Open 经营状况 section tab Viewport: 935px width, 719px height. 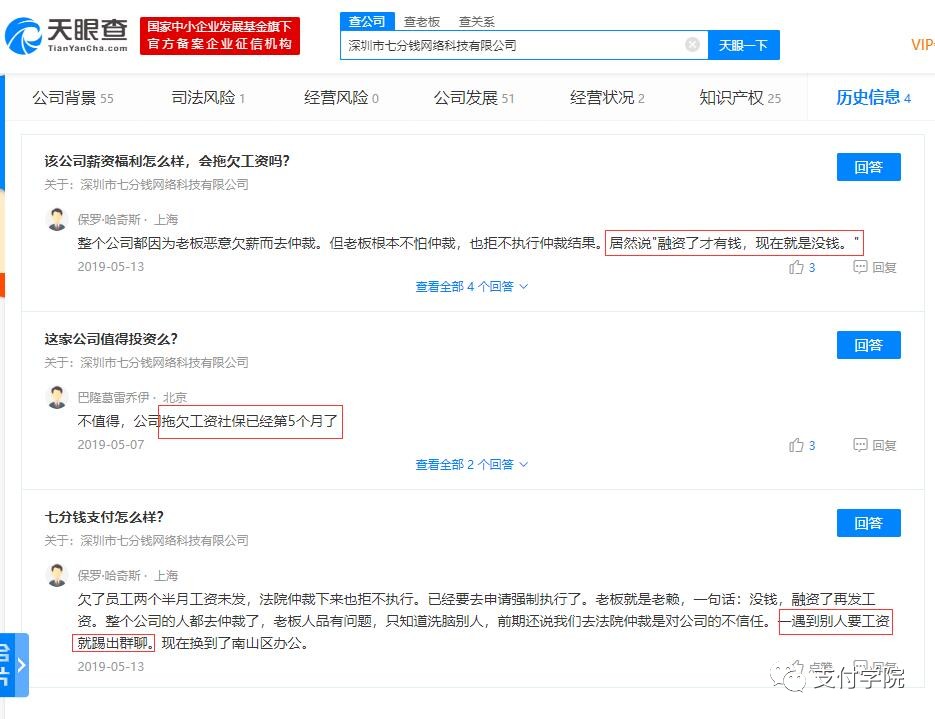(x=607, y=98)
